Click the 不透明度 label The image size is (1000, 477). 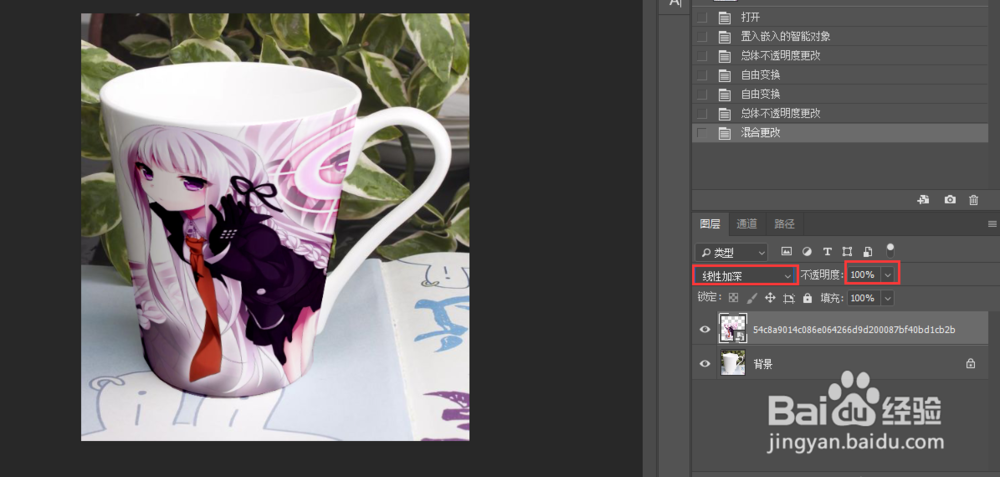tap(821, 275)
